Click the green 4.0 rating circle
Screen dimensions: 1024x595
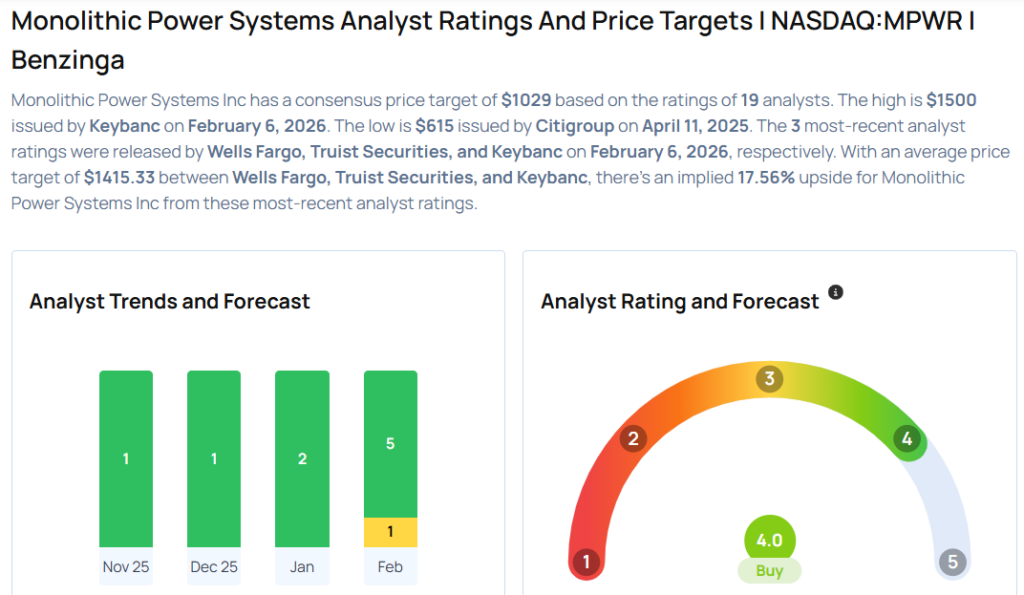(x=769, y=541)
